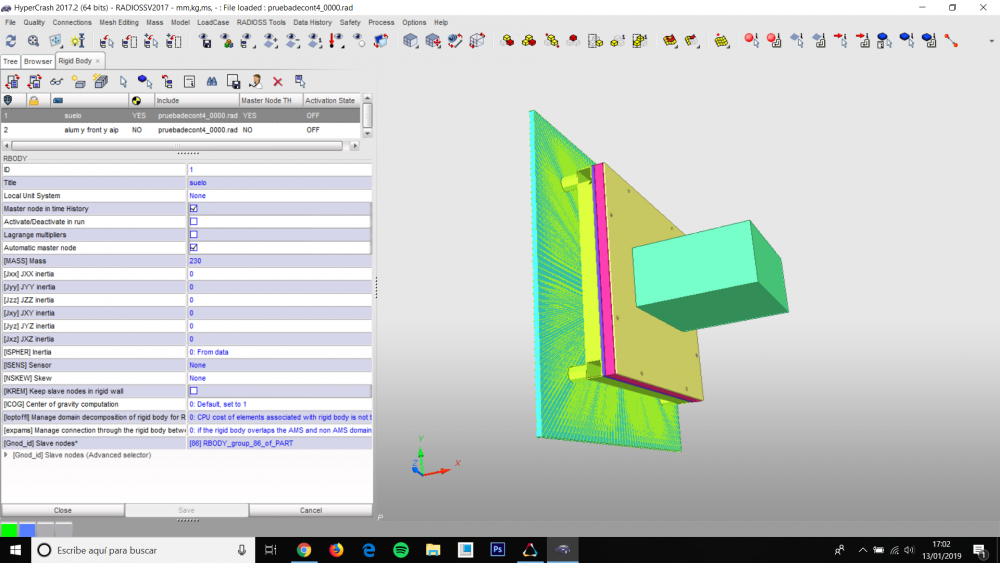The height and width of the screenshot is (563, 1000).
Task: Click the eye with save disk icon
Action: point(205,41)
